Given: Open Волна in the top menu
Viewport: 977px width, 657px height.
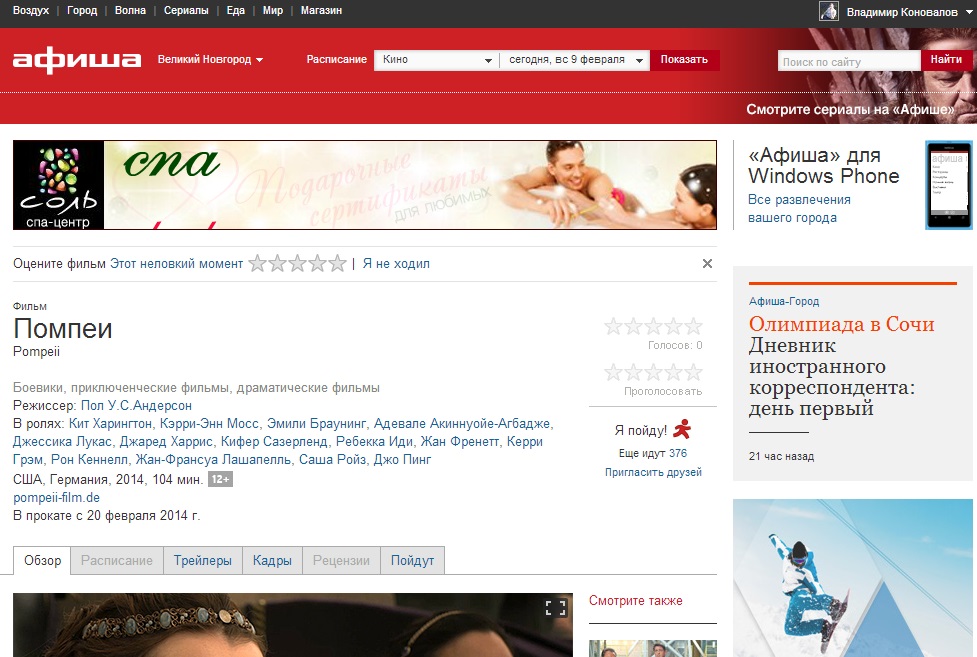Looking at the screenshot, I should [x=130, y=11].
